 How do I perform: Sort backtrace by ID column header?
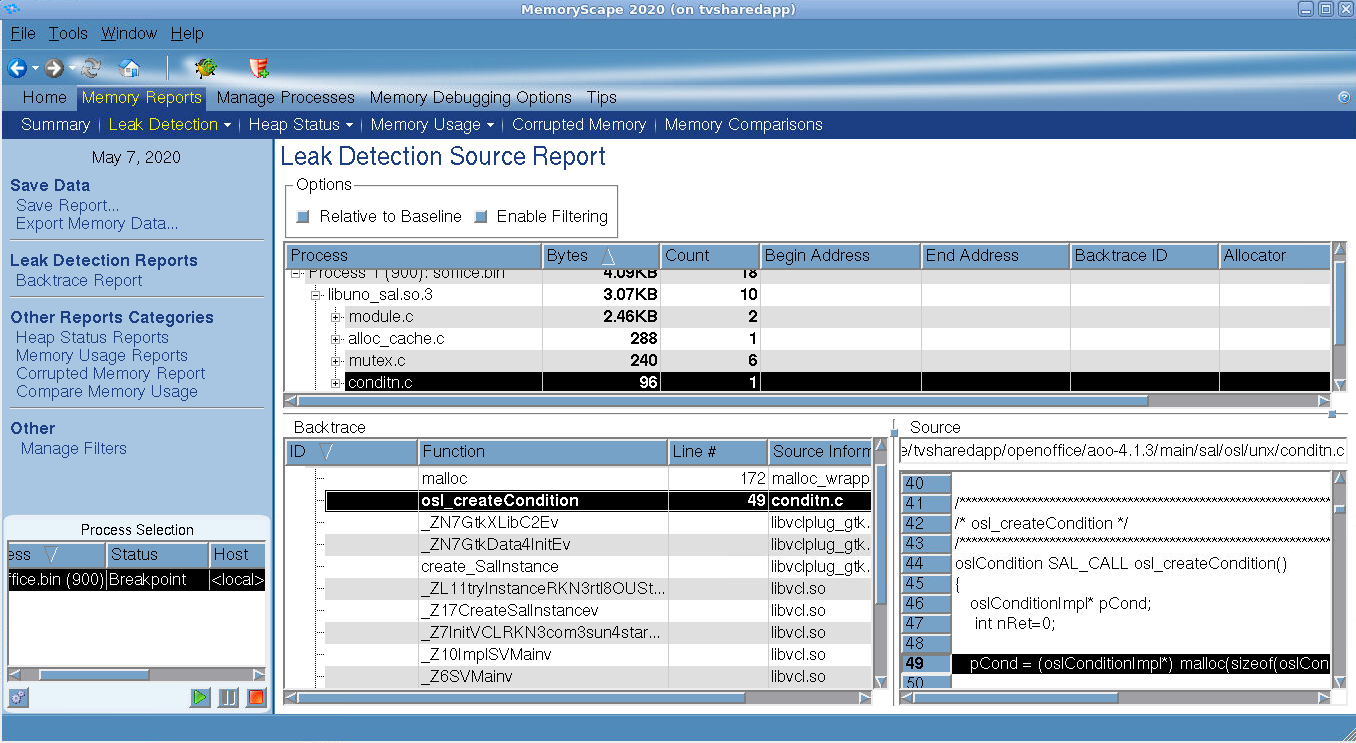352,452
